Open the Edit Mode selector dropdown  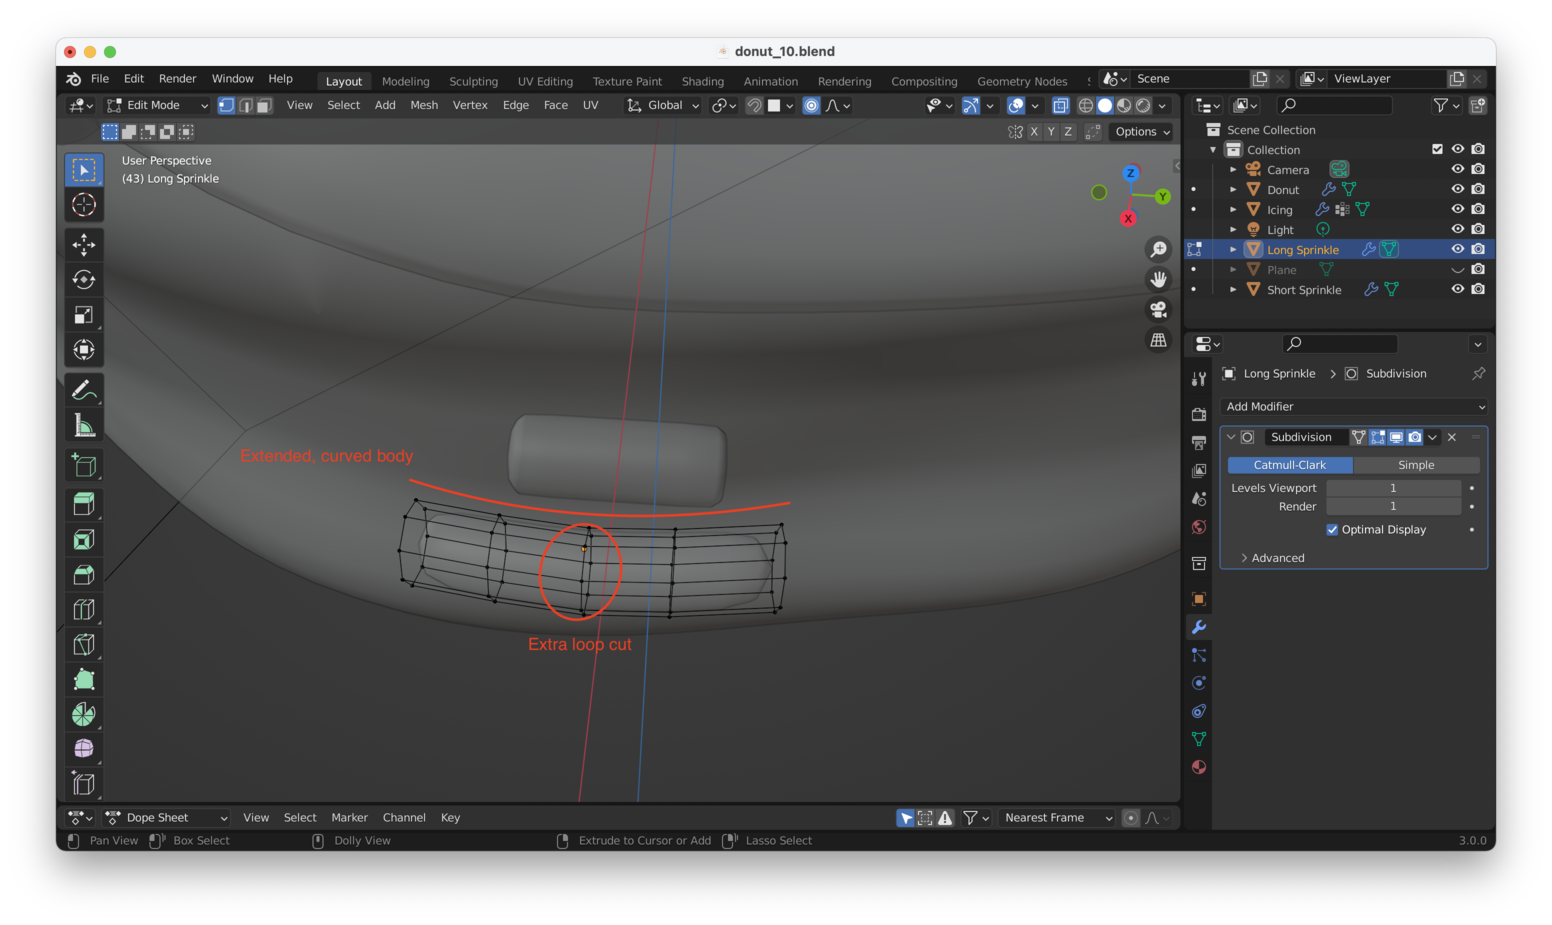click(x=157, y=105)
